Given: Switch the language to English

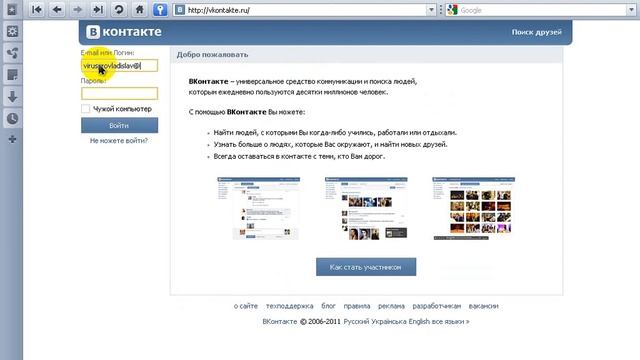Looking at the screenshot, I should (419, 322).
